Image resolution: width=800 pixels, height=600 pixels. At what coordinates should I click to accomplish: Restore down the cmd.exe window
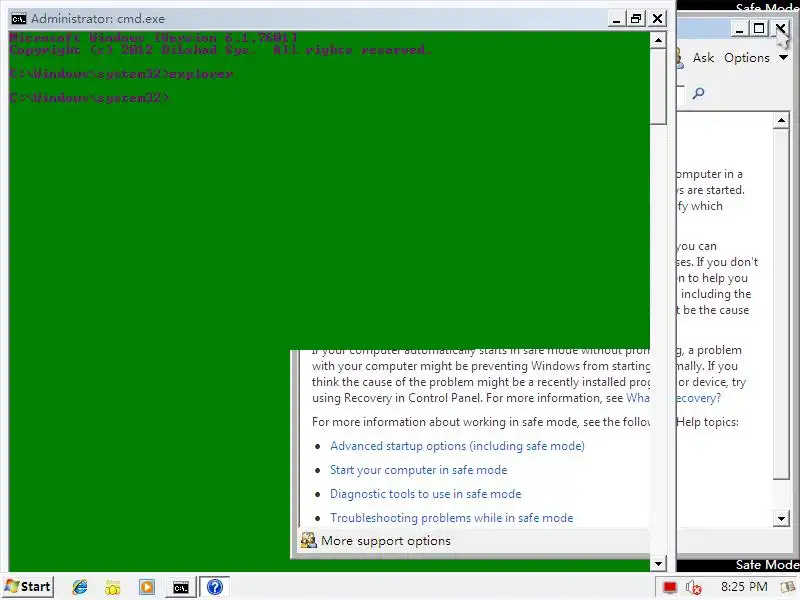tap(636, 19)
